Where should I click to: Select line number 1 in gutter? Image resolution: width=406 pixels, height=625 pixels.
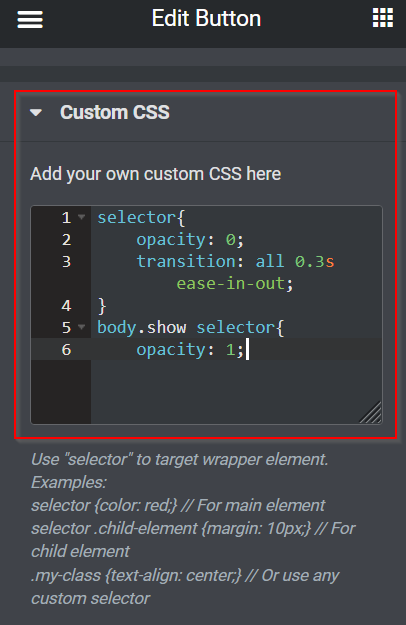(66, 218)
